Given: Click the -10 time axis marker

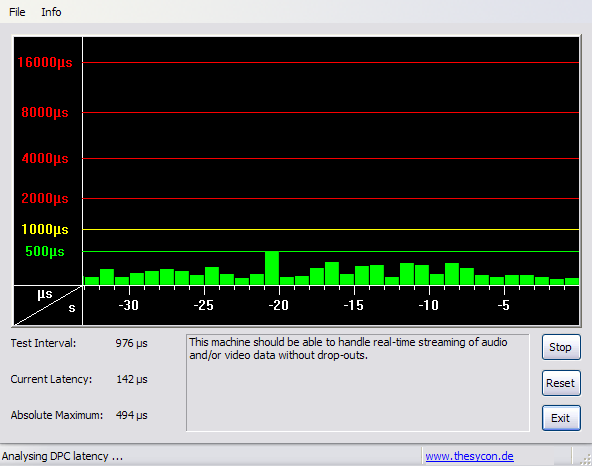Looking at the screenshot, I should [x=429, y=305].
